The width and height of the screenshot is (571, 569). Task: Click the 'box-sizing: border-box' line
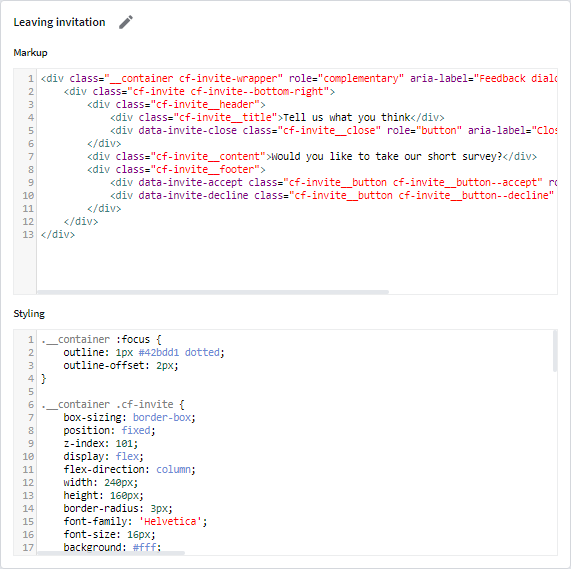click(130, 418)
